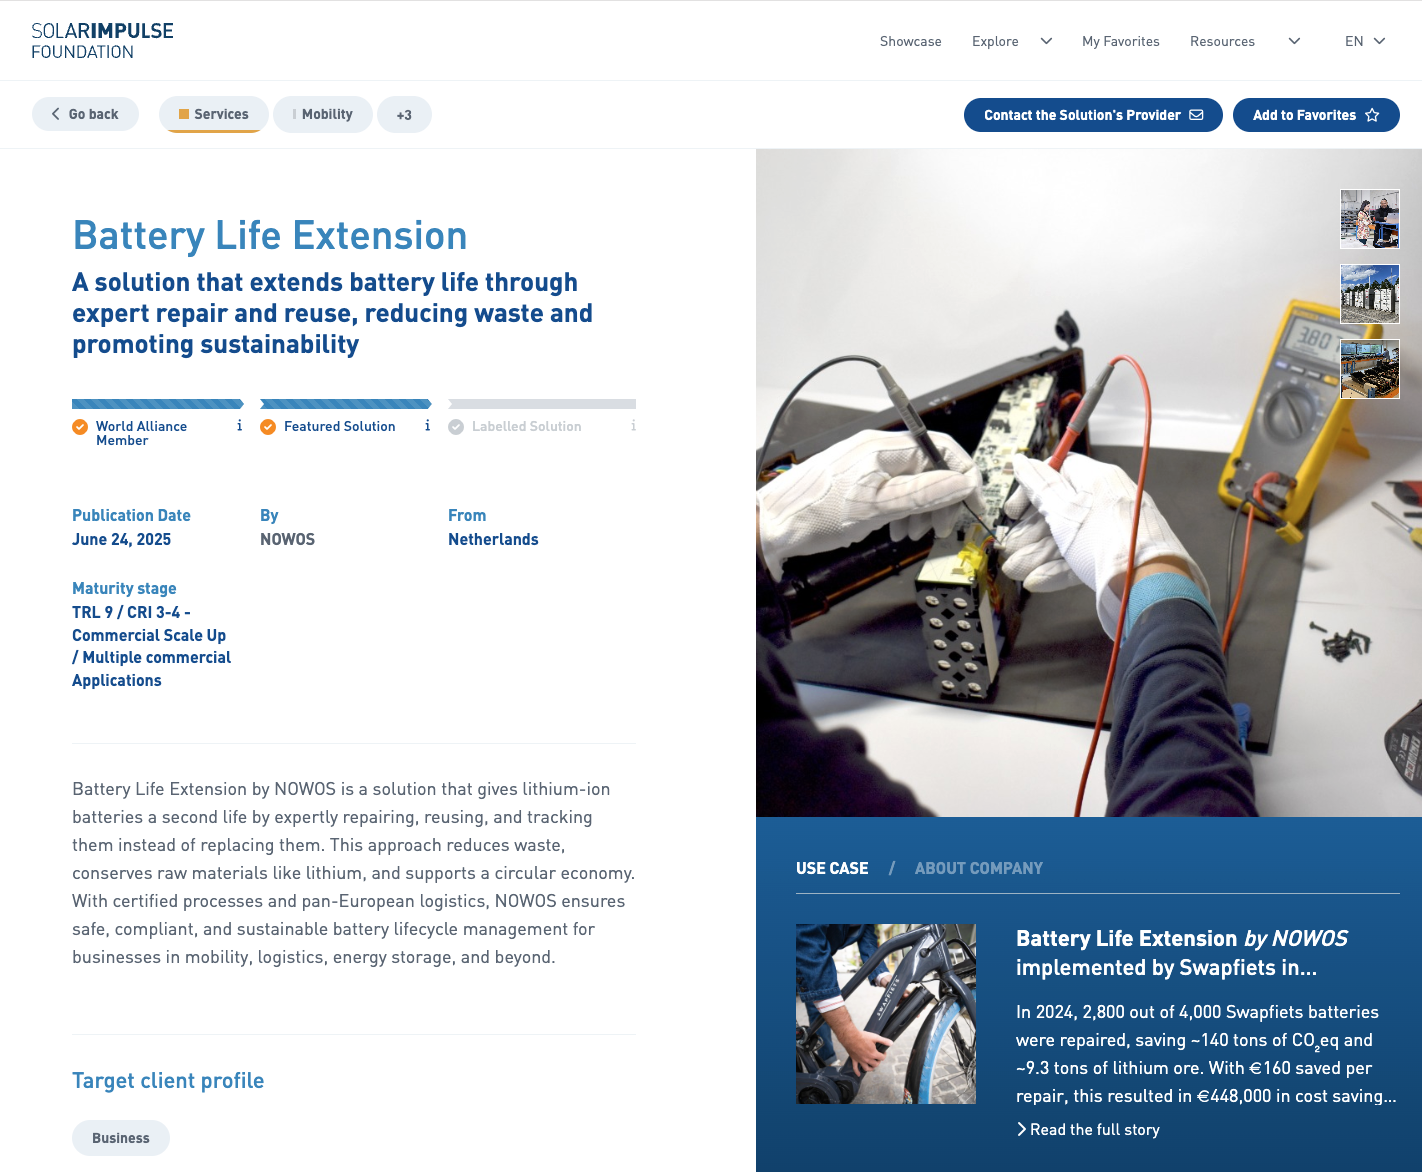Open the EN language selector
Screen dimensions: 1422x1172
coord(1364,41)
